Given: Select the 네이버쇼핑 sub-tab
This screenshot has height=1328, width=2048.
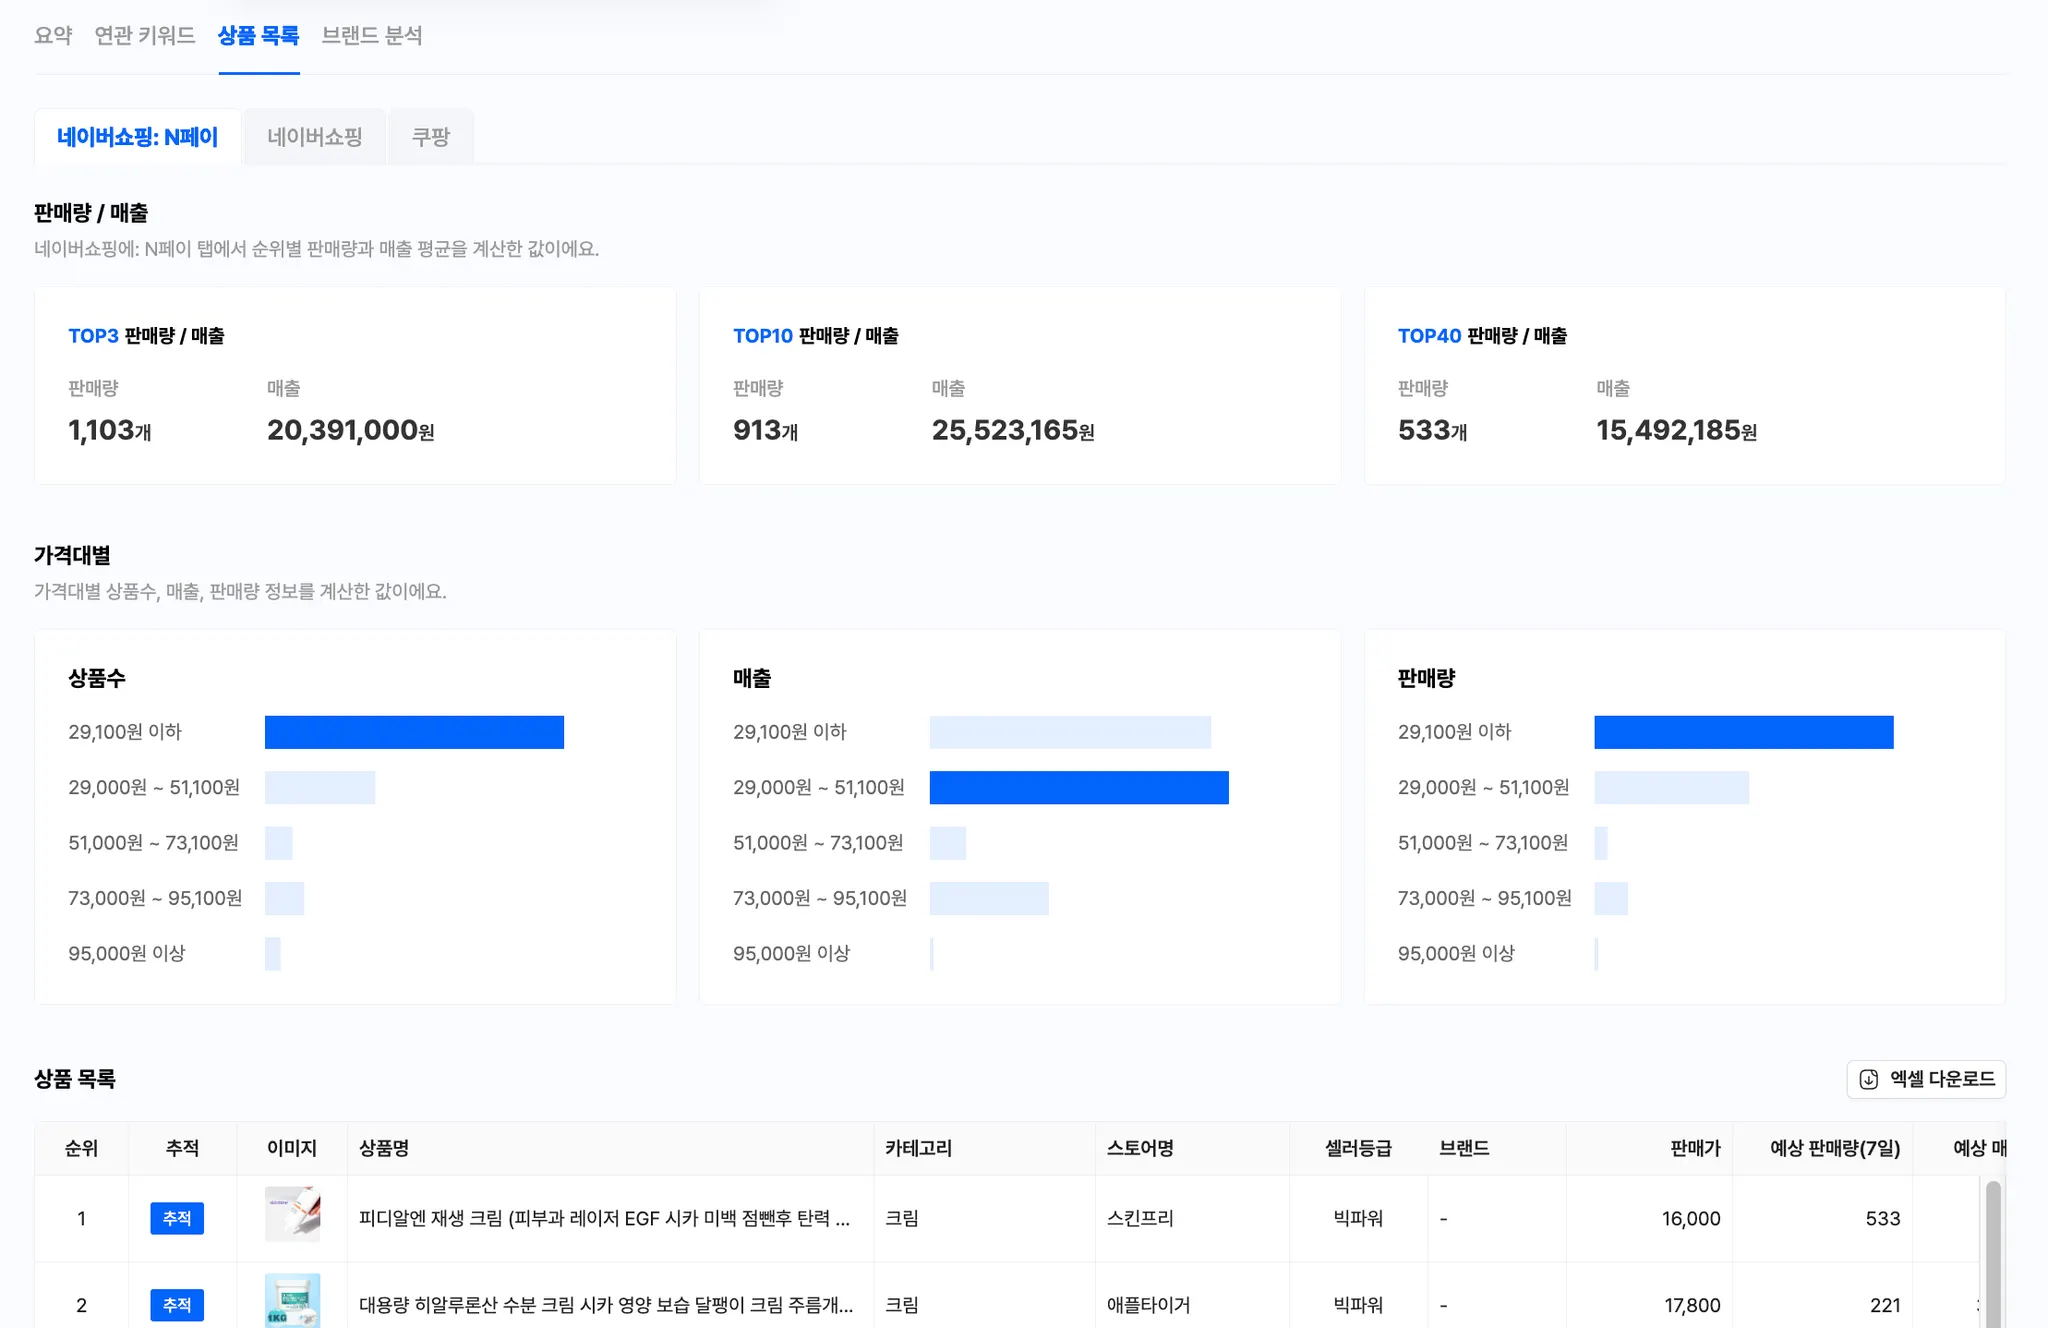Looking at the screenshot, I should click(314, 137).
